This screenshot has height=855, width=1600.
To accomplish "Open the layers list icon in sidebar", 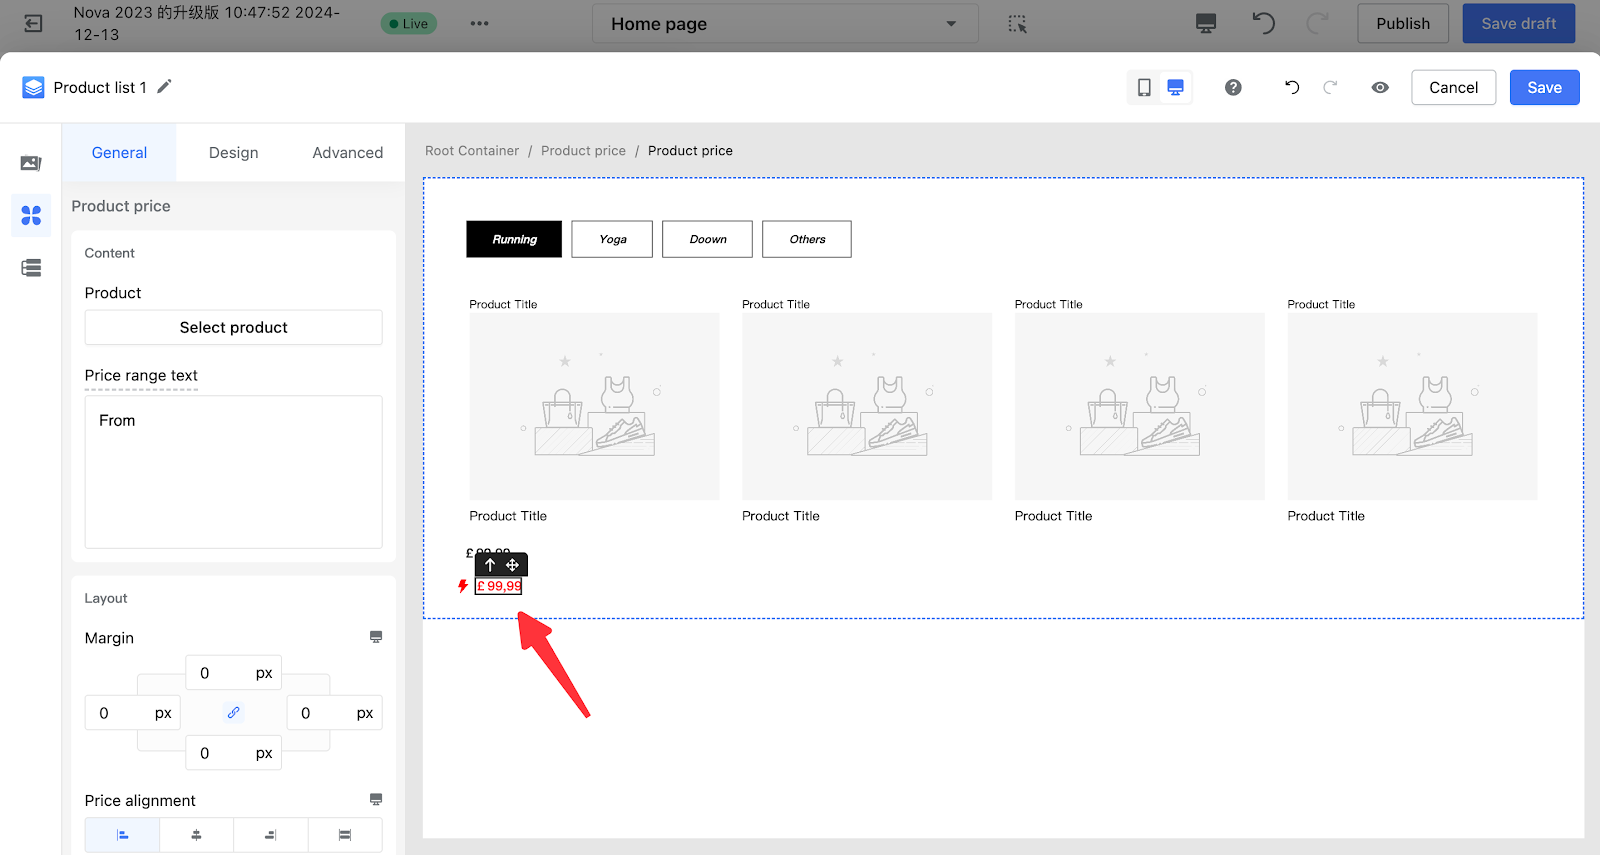I will (31, 268).
